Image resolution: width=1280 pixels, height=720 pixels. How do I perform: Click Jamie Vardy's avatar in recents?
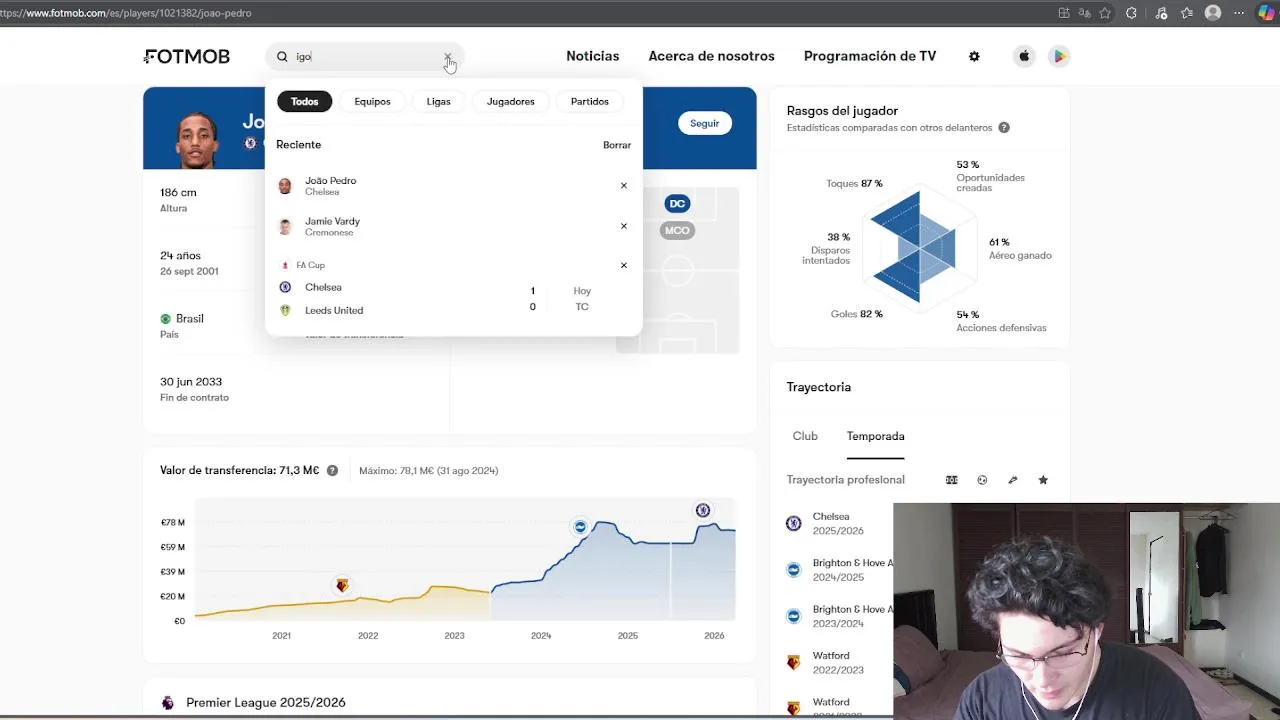[285, 227]
